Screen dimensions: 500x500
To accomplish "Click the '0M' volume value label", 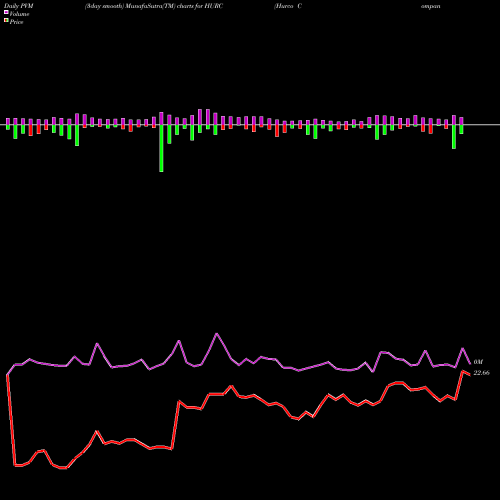I will click(x=478, y=362).
